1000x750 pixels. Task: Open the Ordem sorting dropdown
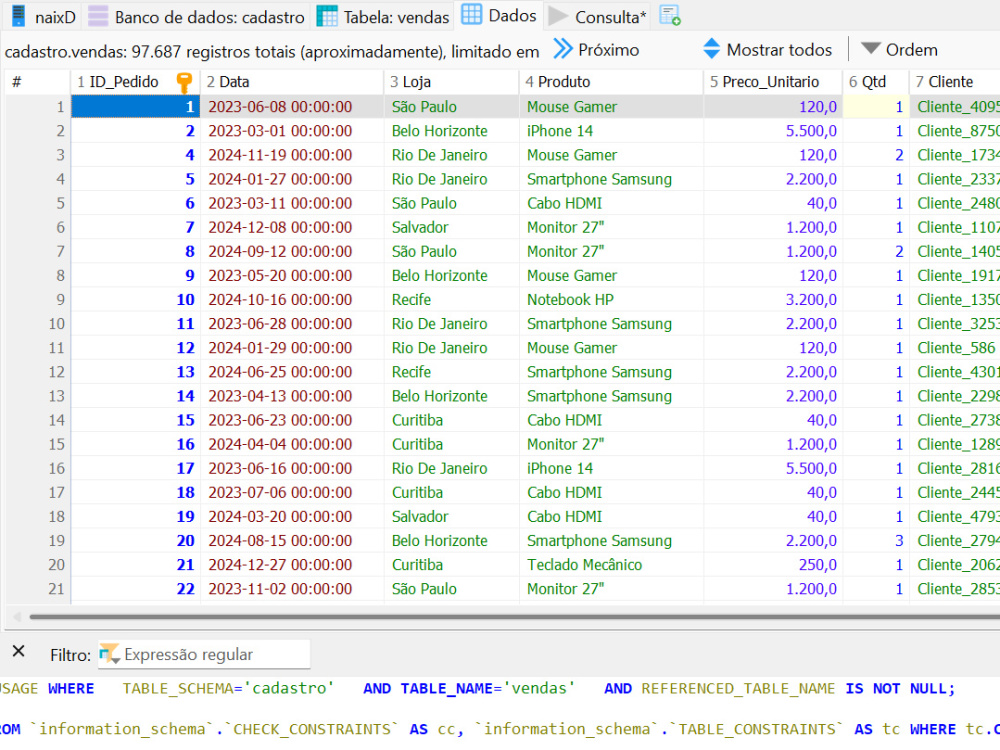coord(899,50)
